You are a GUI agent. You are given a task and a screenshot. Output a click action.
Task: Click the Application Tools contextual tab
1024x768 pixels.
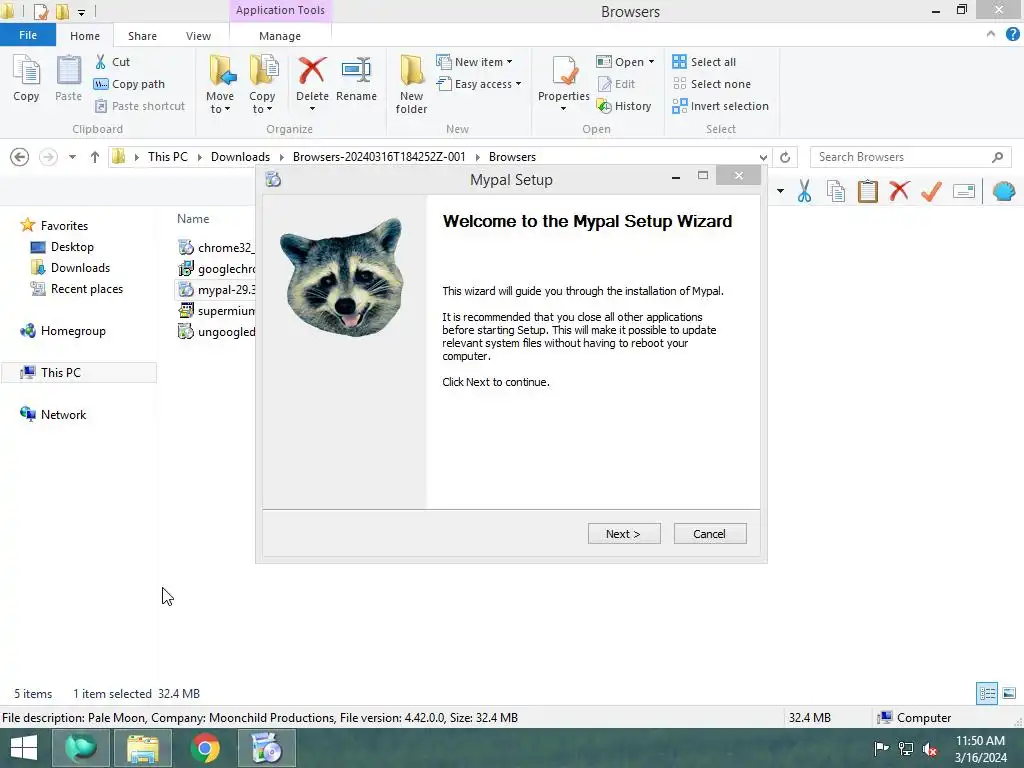point(280,10)
